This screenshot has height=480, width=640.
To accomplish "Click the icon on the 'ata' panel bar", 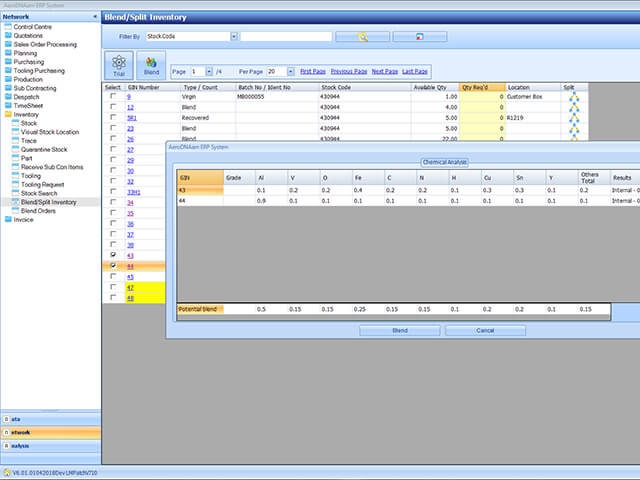I will click(x=6, y=419).
